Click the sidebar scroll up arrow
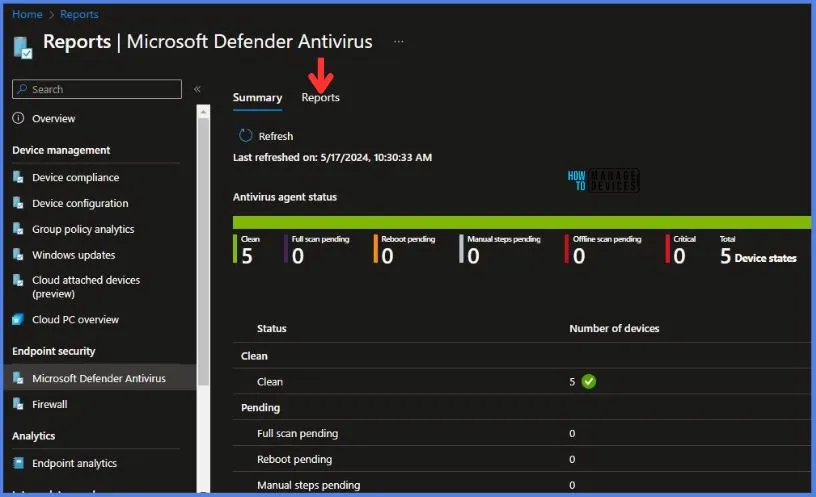 (x=203, y=111)
